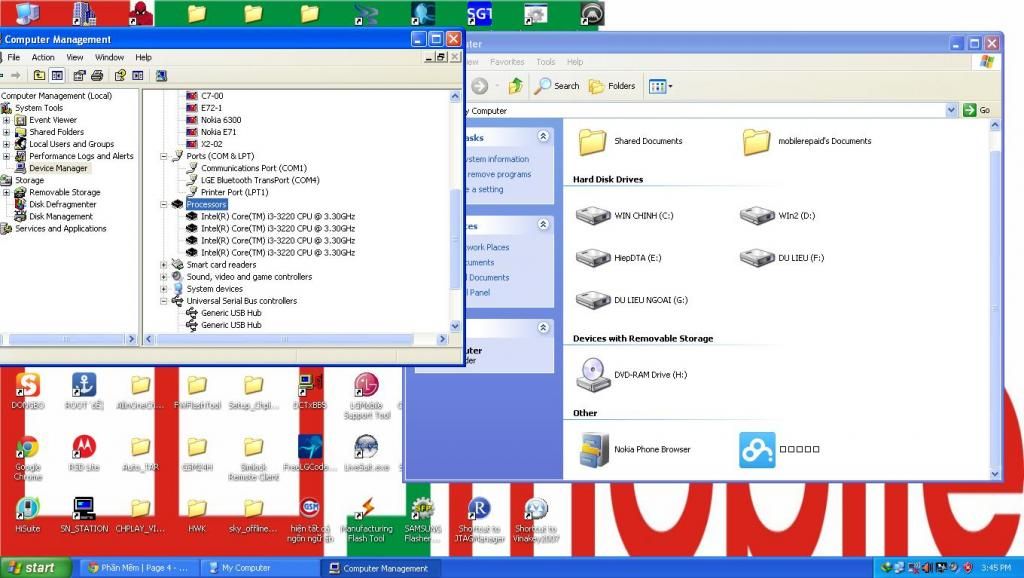1024x578 pixels.
Task: Click the up one level icon in Computer Management
Action: click(x=39, y=76)
